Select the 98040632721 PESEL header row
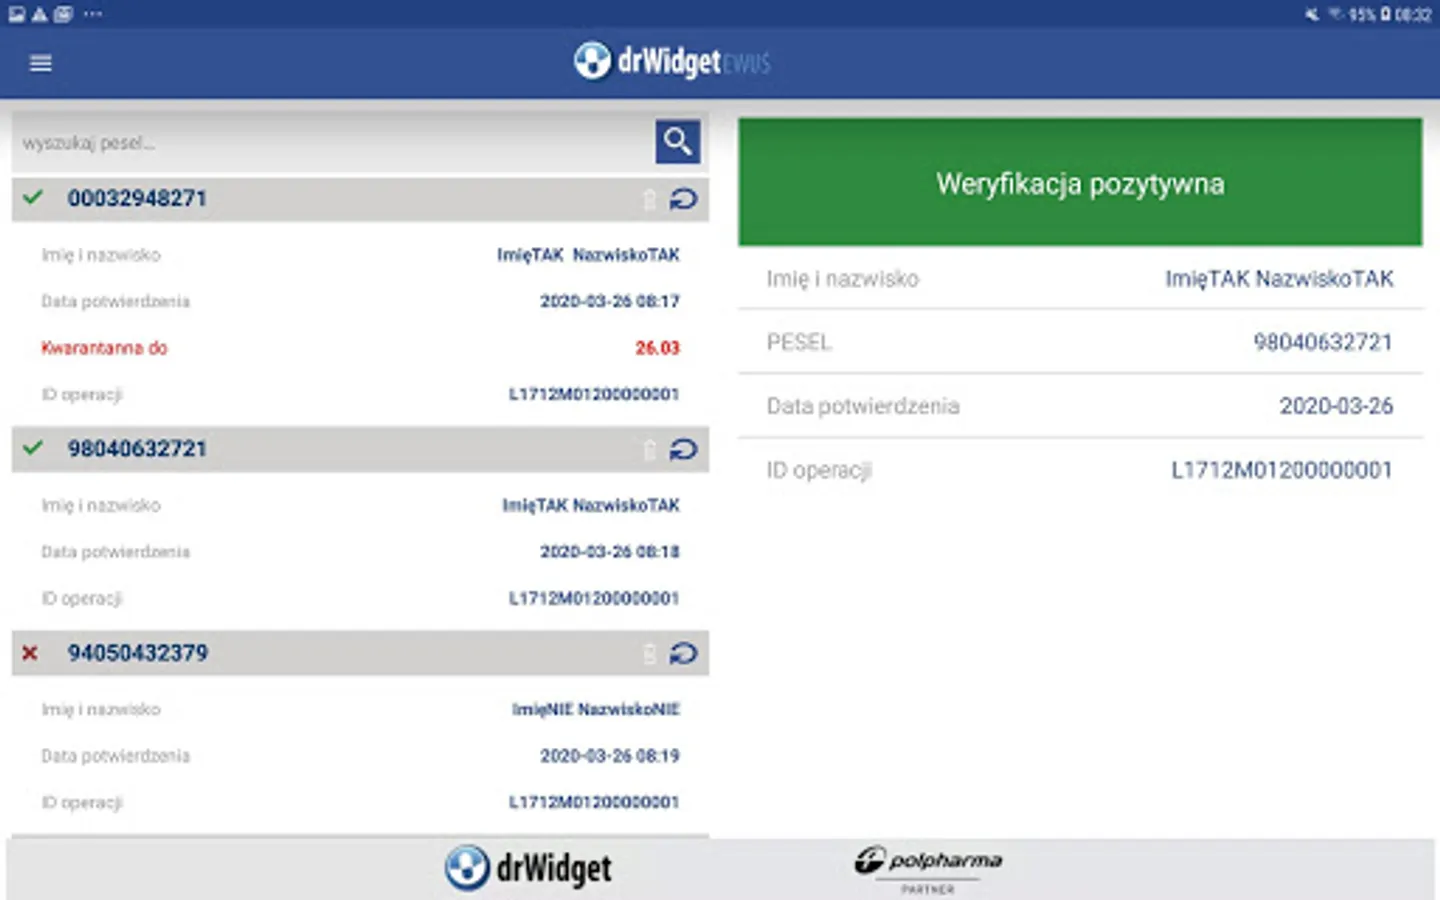1440x900 pixels. (360, 449)
